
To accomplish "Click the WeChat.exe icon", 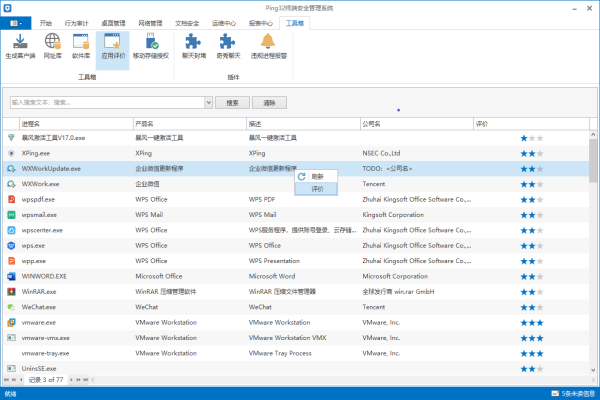I will (11, 307).
